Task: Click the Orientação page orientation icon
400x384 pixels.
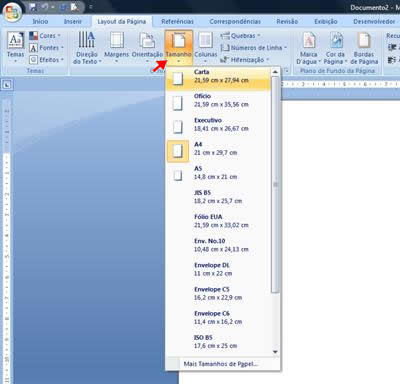Action: point(147,41)
